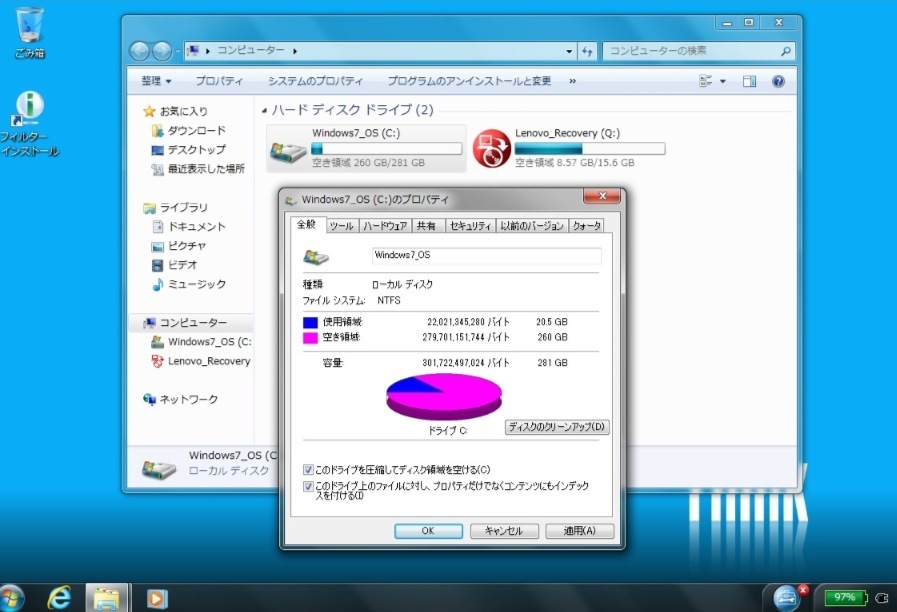This screenshot has height=612, width=897.
Task: Switch to the 共有 tab
Action: pyautogui.click(x=426, y=226)
